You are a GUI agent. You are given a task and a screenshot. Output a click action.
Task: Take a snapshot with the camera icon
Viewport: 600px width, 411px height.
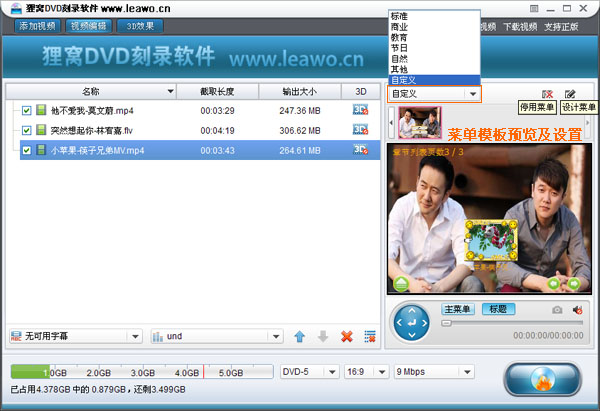[x=557, y=309]
